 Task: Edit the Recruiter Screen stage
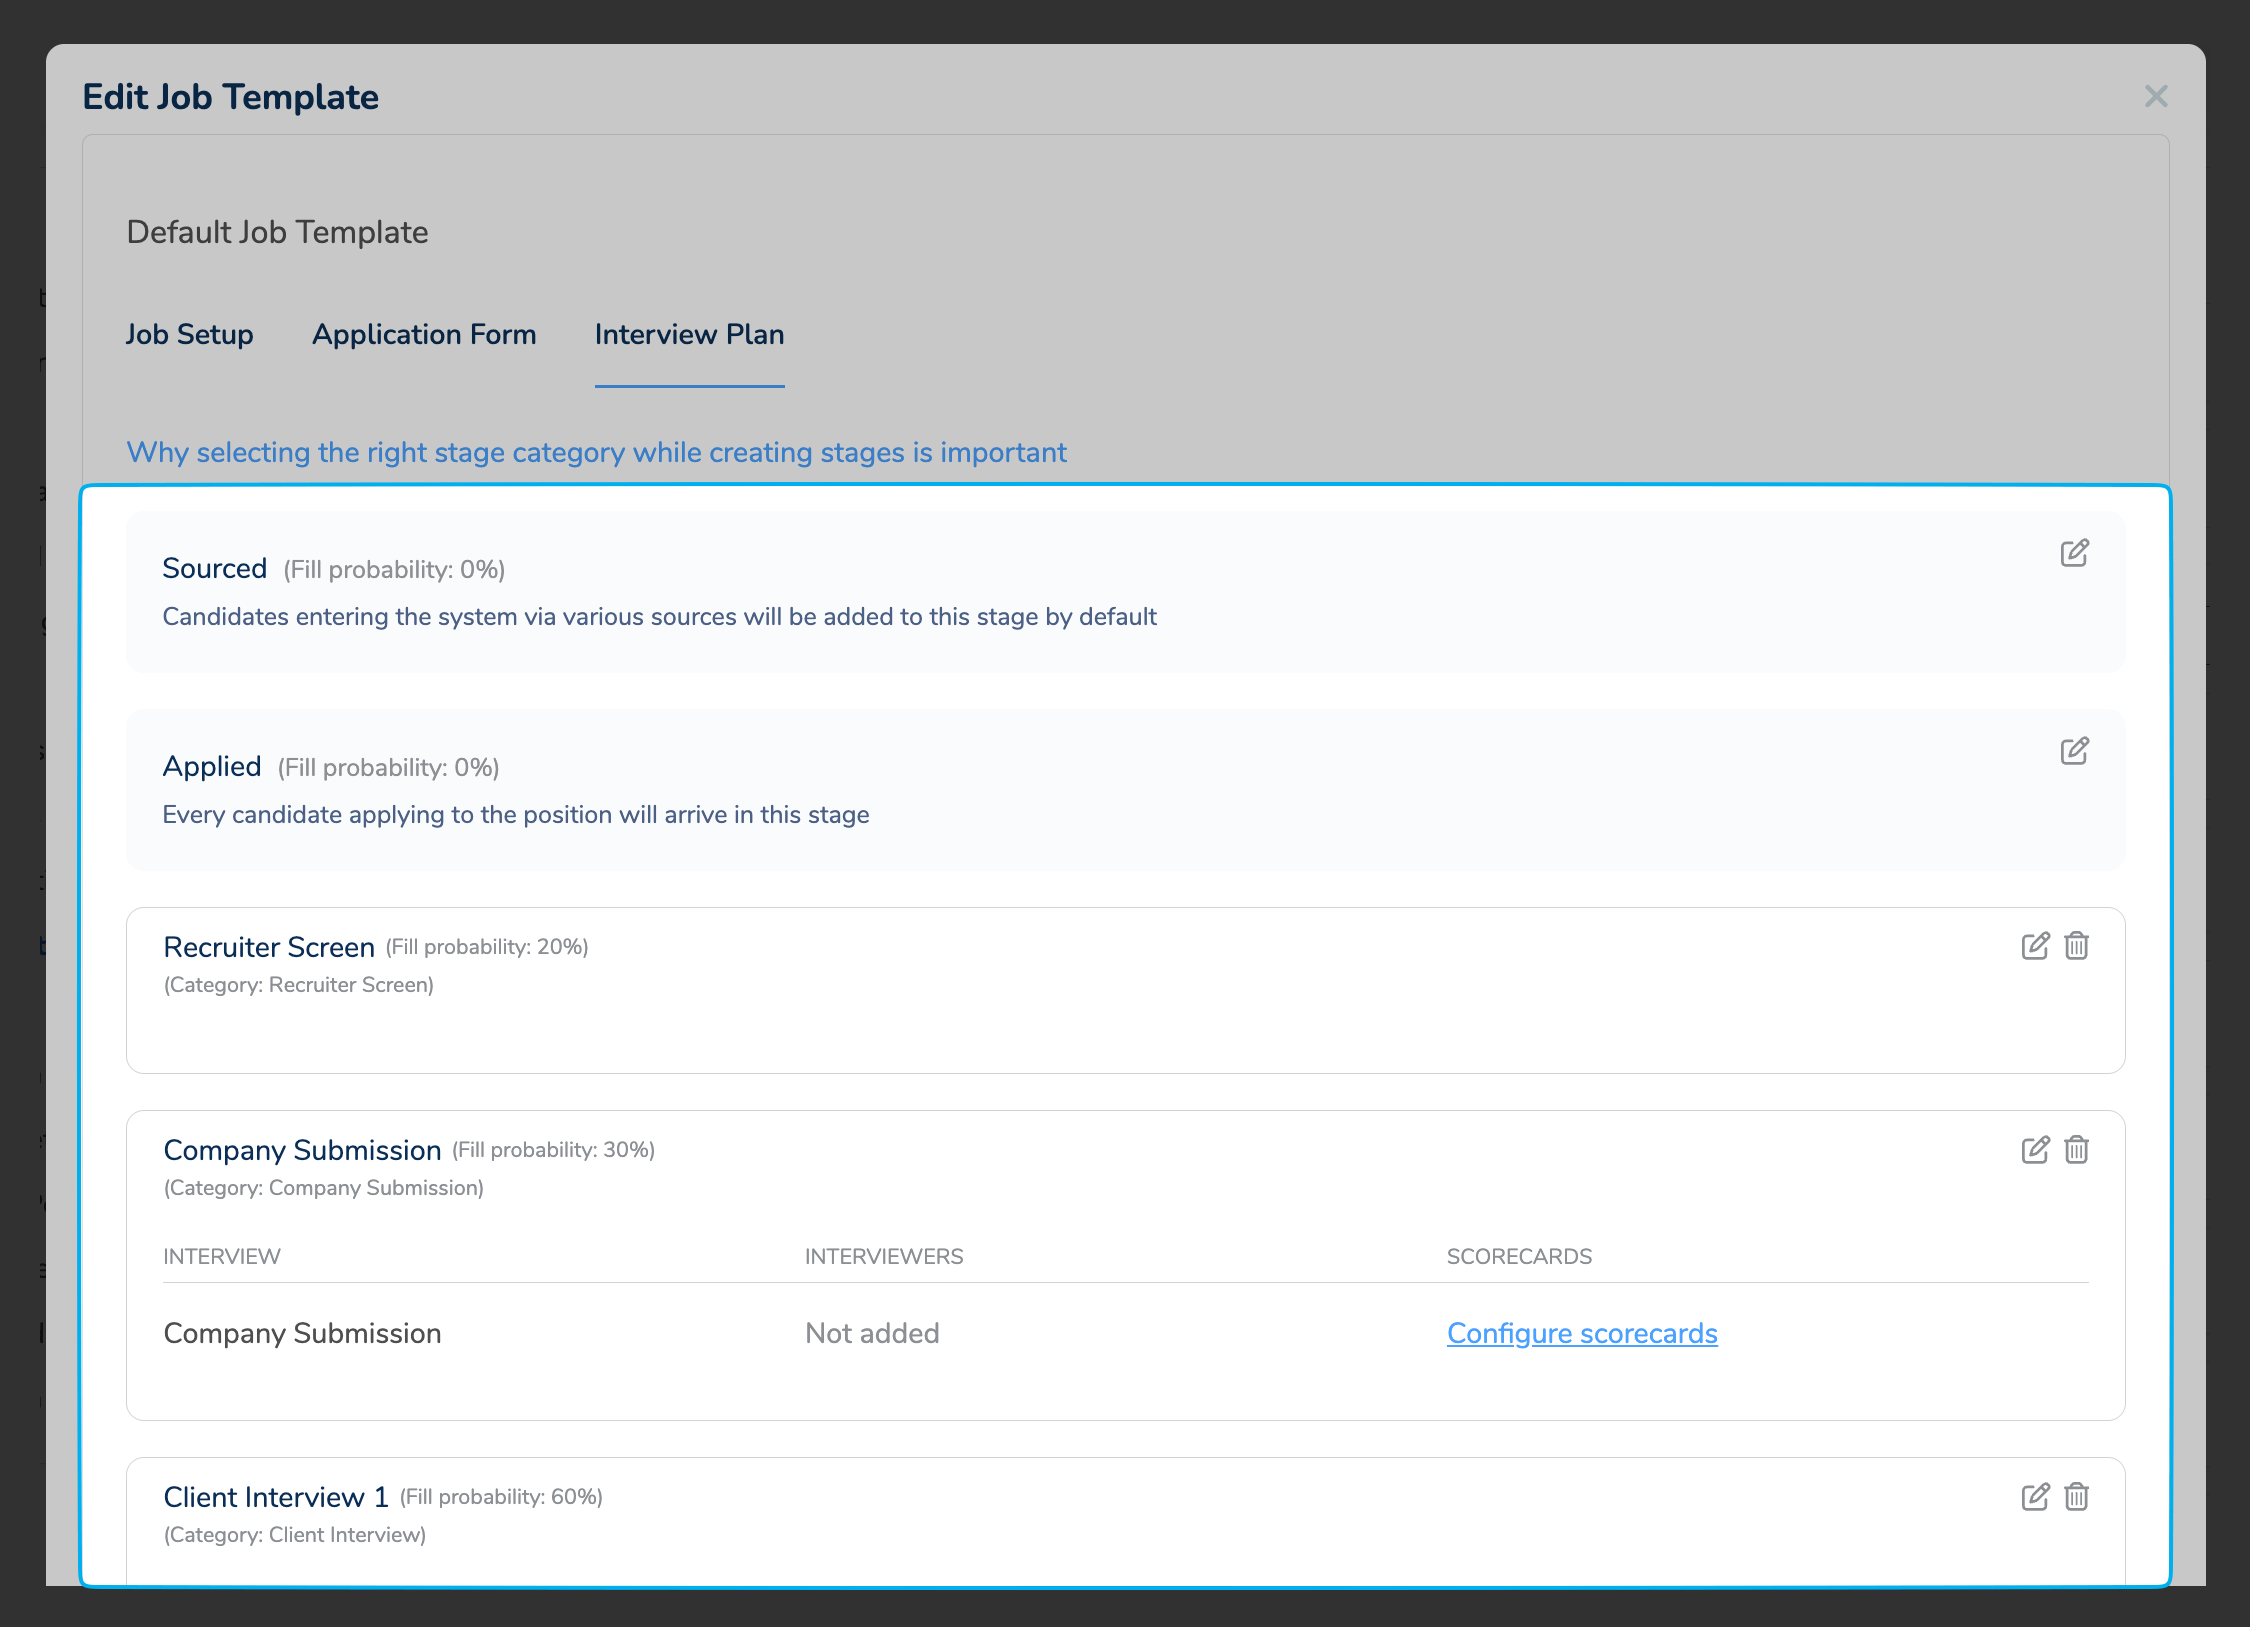(x=2035, y=946)
